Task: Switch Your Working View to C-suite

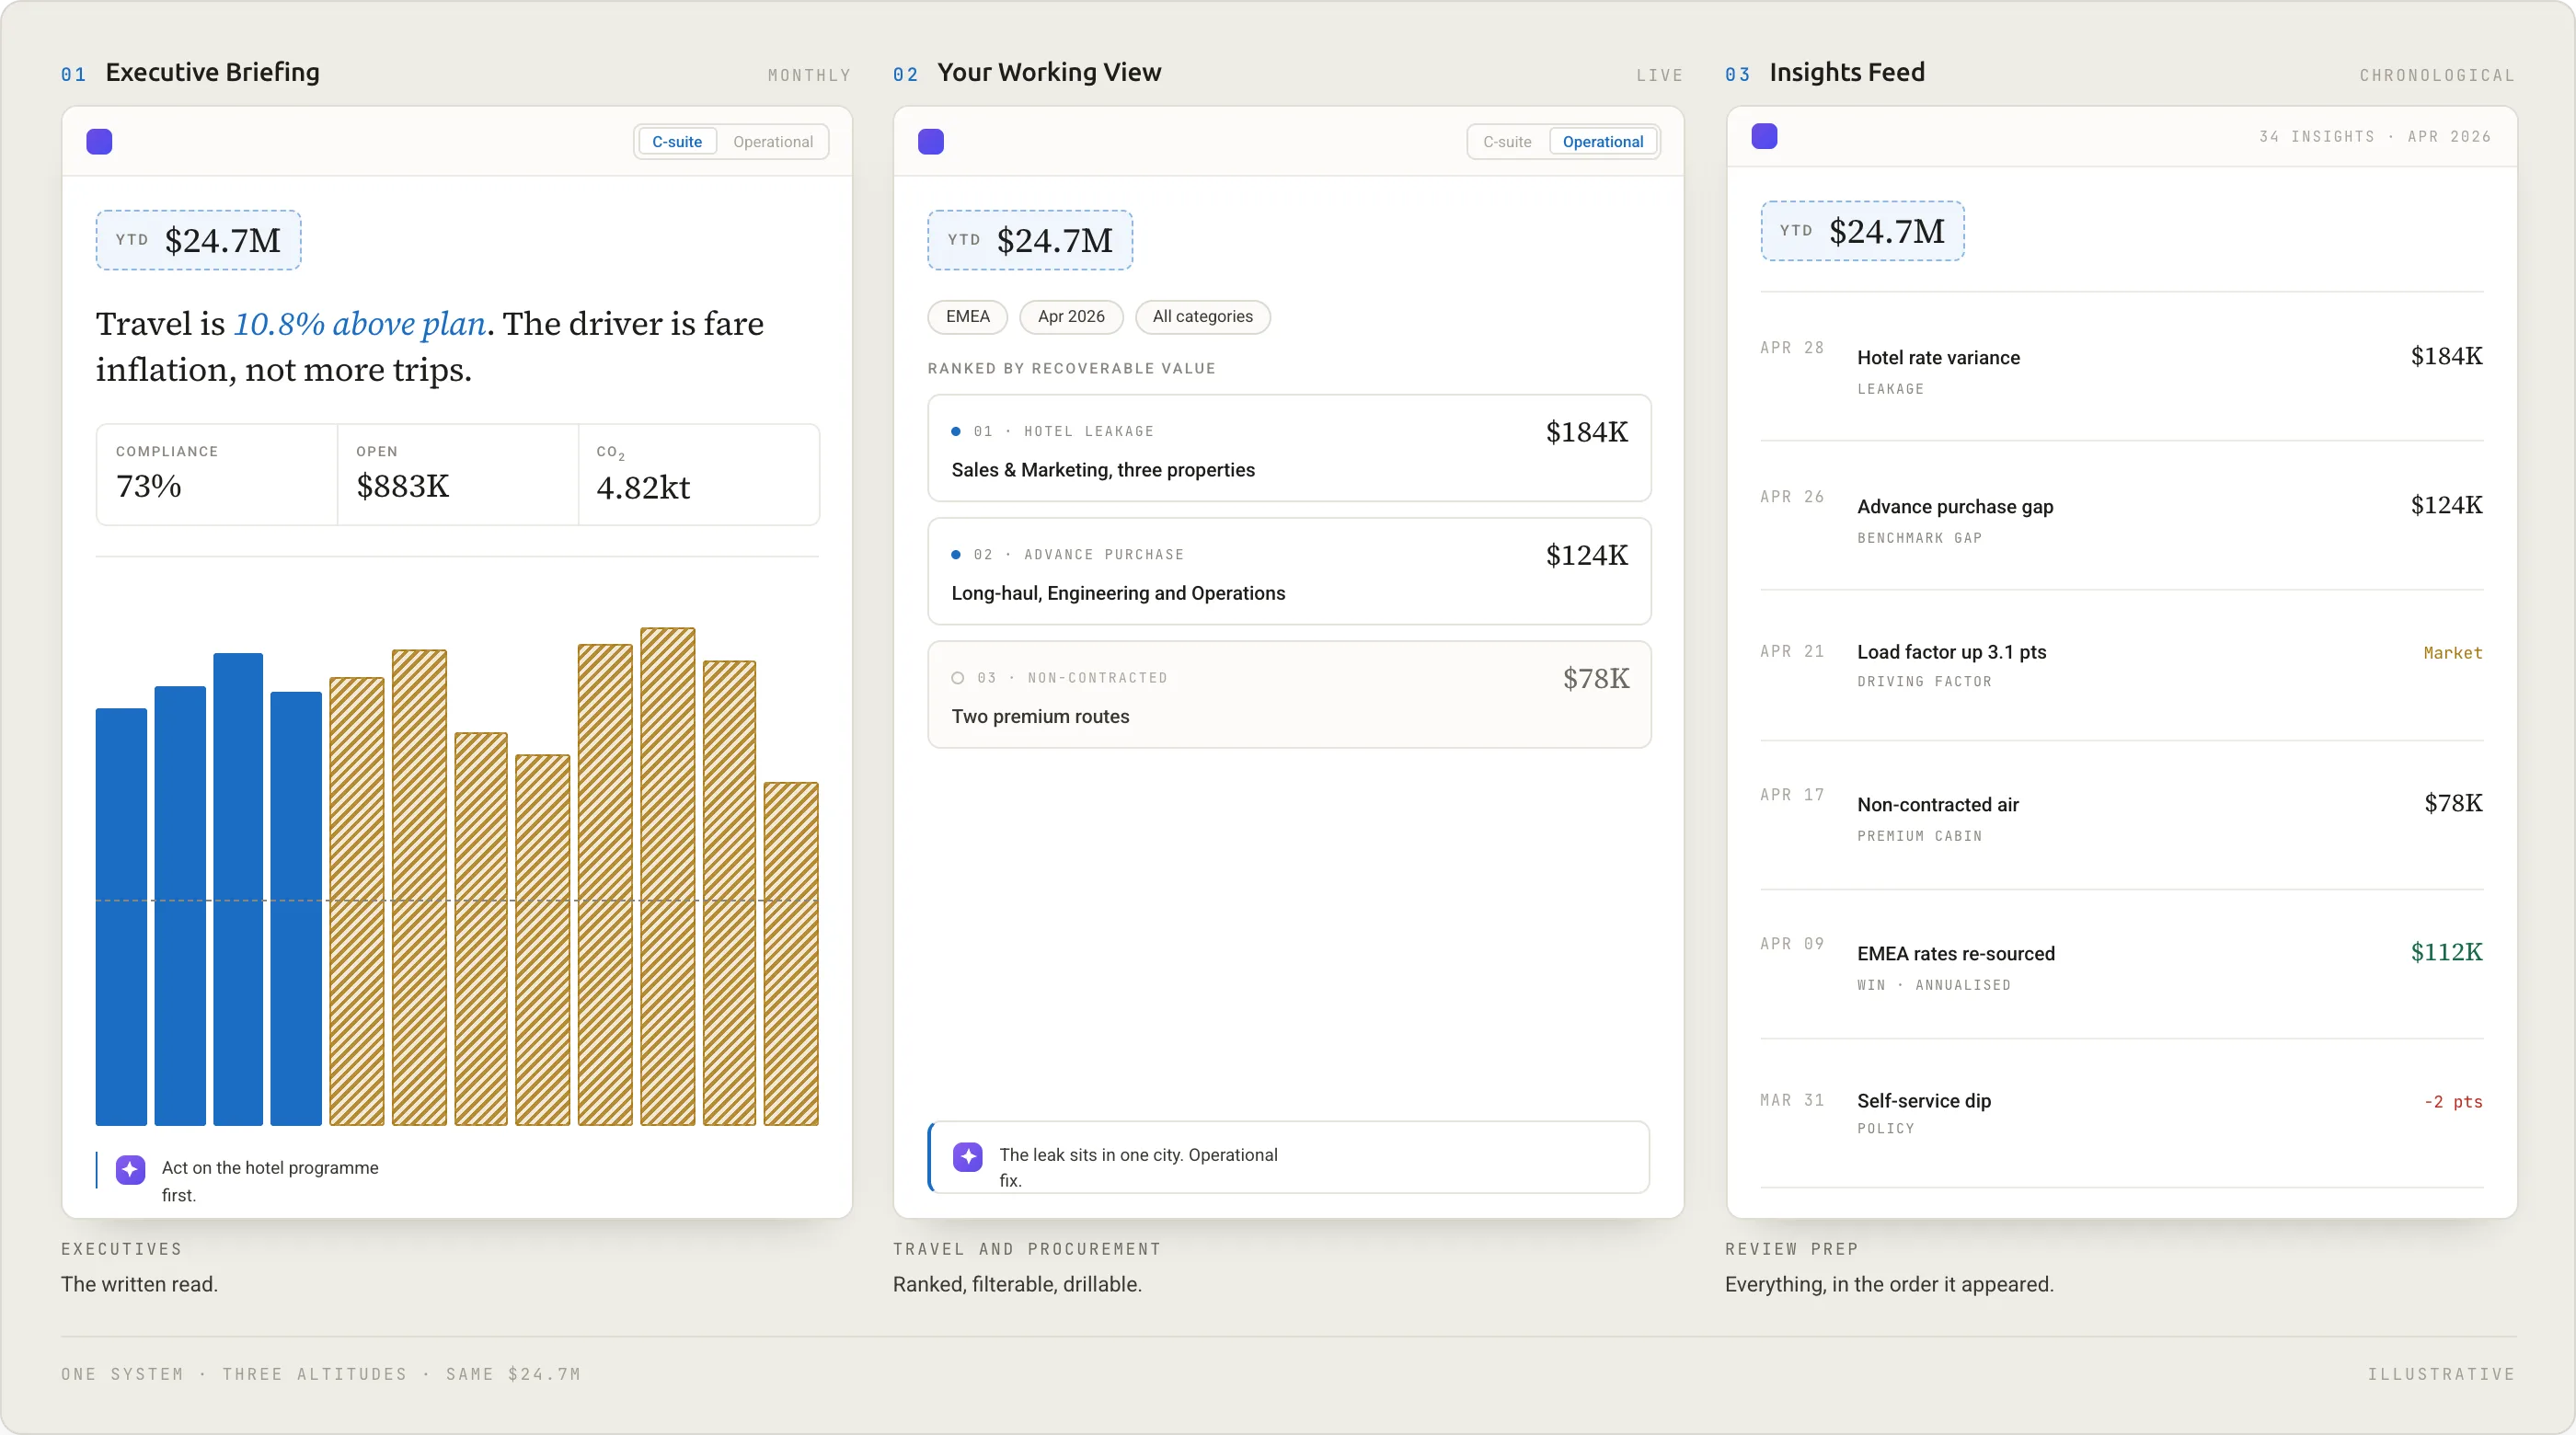Action: point(1508,142)
